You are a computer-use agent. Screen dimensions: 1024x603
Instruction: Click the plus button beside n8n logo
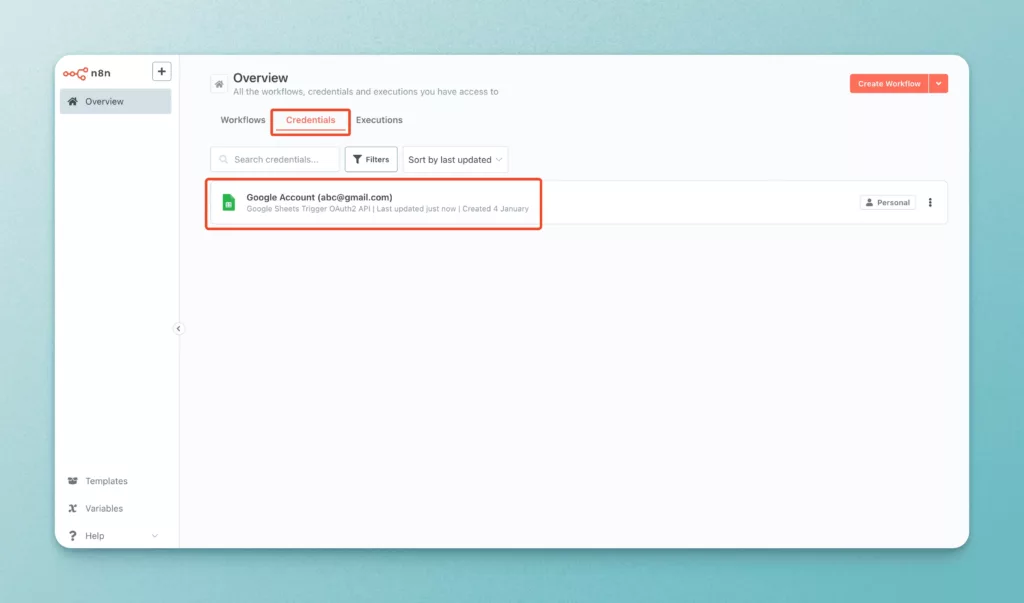pos(161,71)
